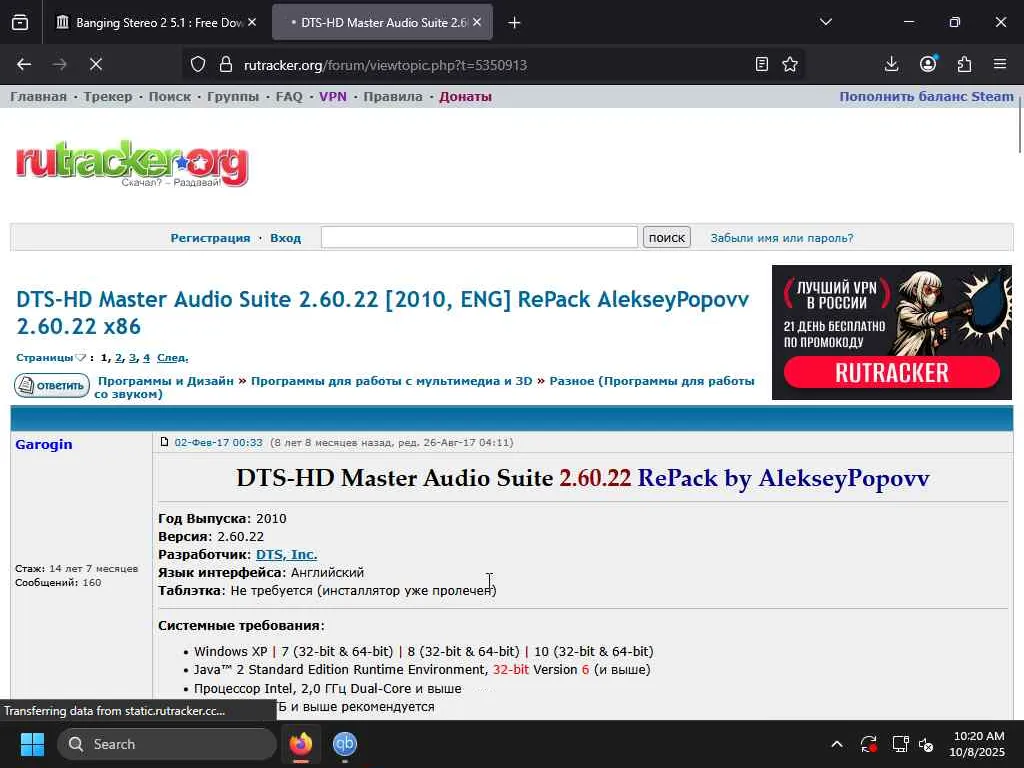
Task: Bookmark this page with star icon
Action: [790, 64]
